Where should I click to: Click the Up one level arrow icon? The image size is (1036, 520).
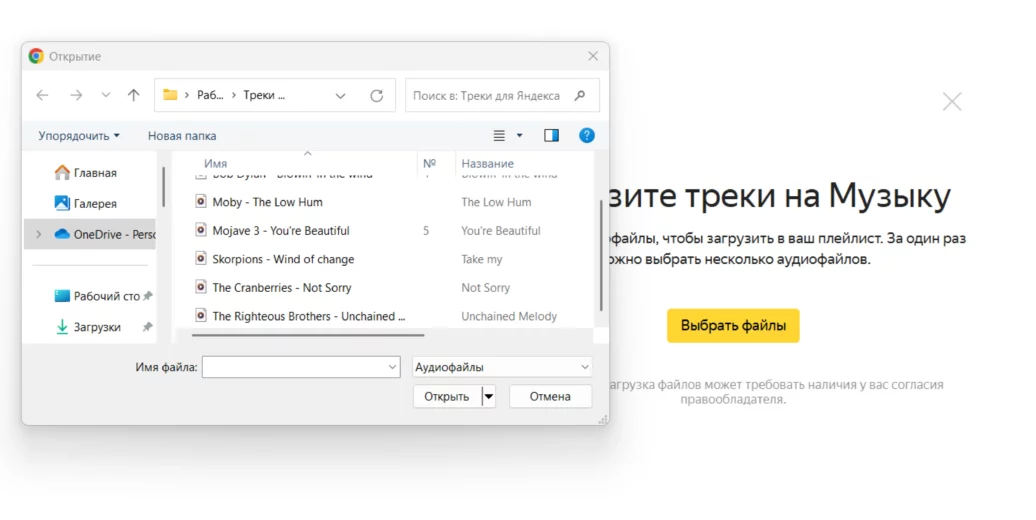coord(134,96)
